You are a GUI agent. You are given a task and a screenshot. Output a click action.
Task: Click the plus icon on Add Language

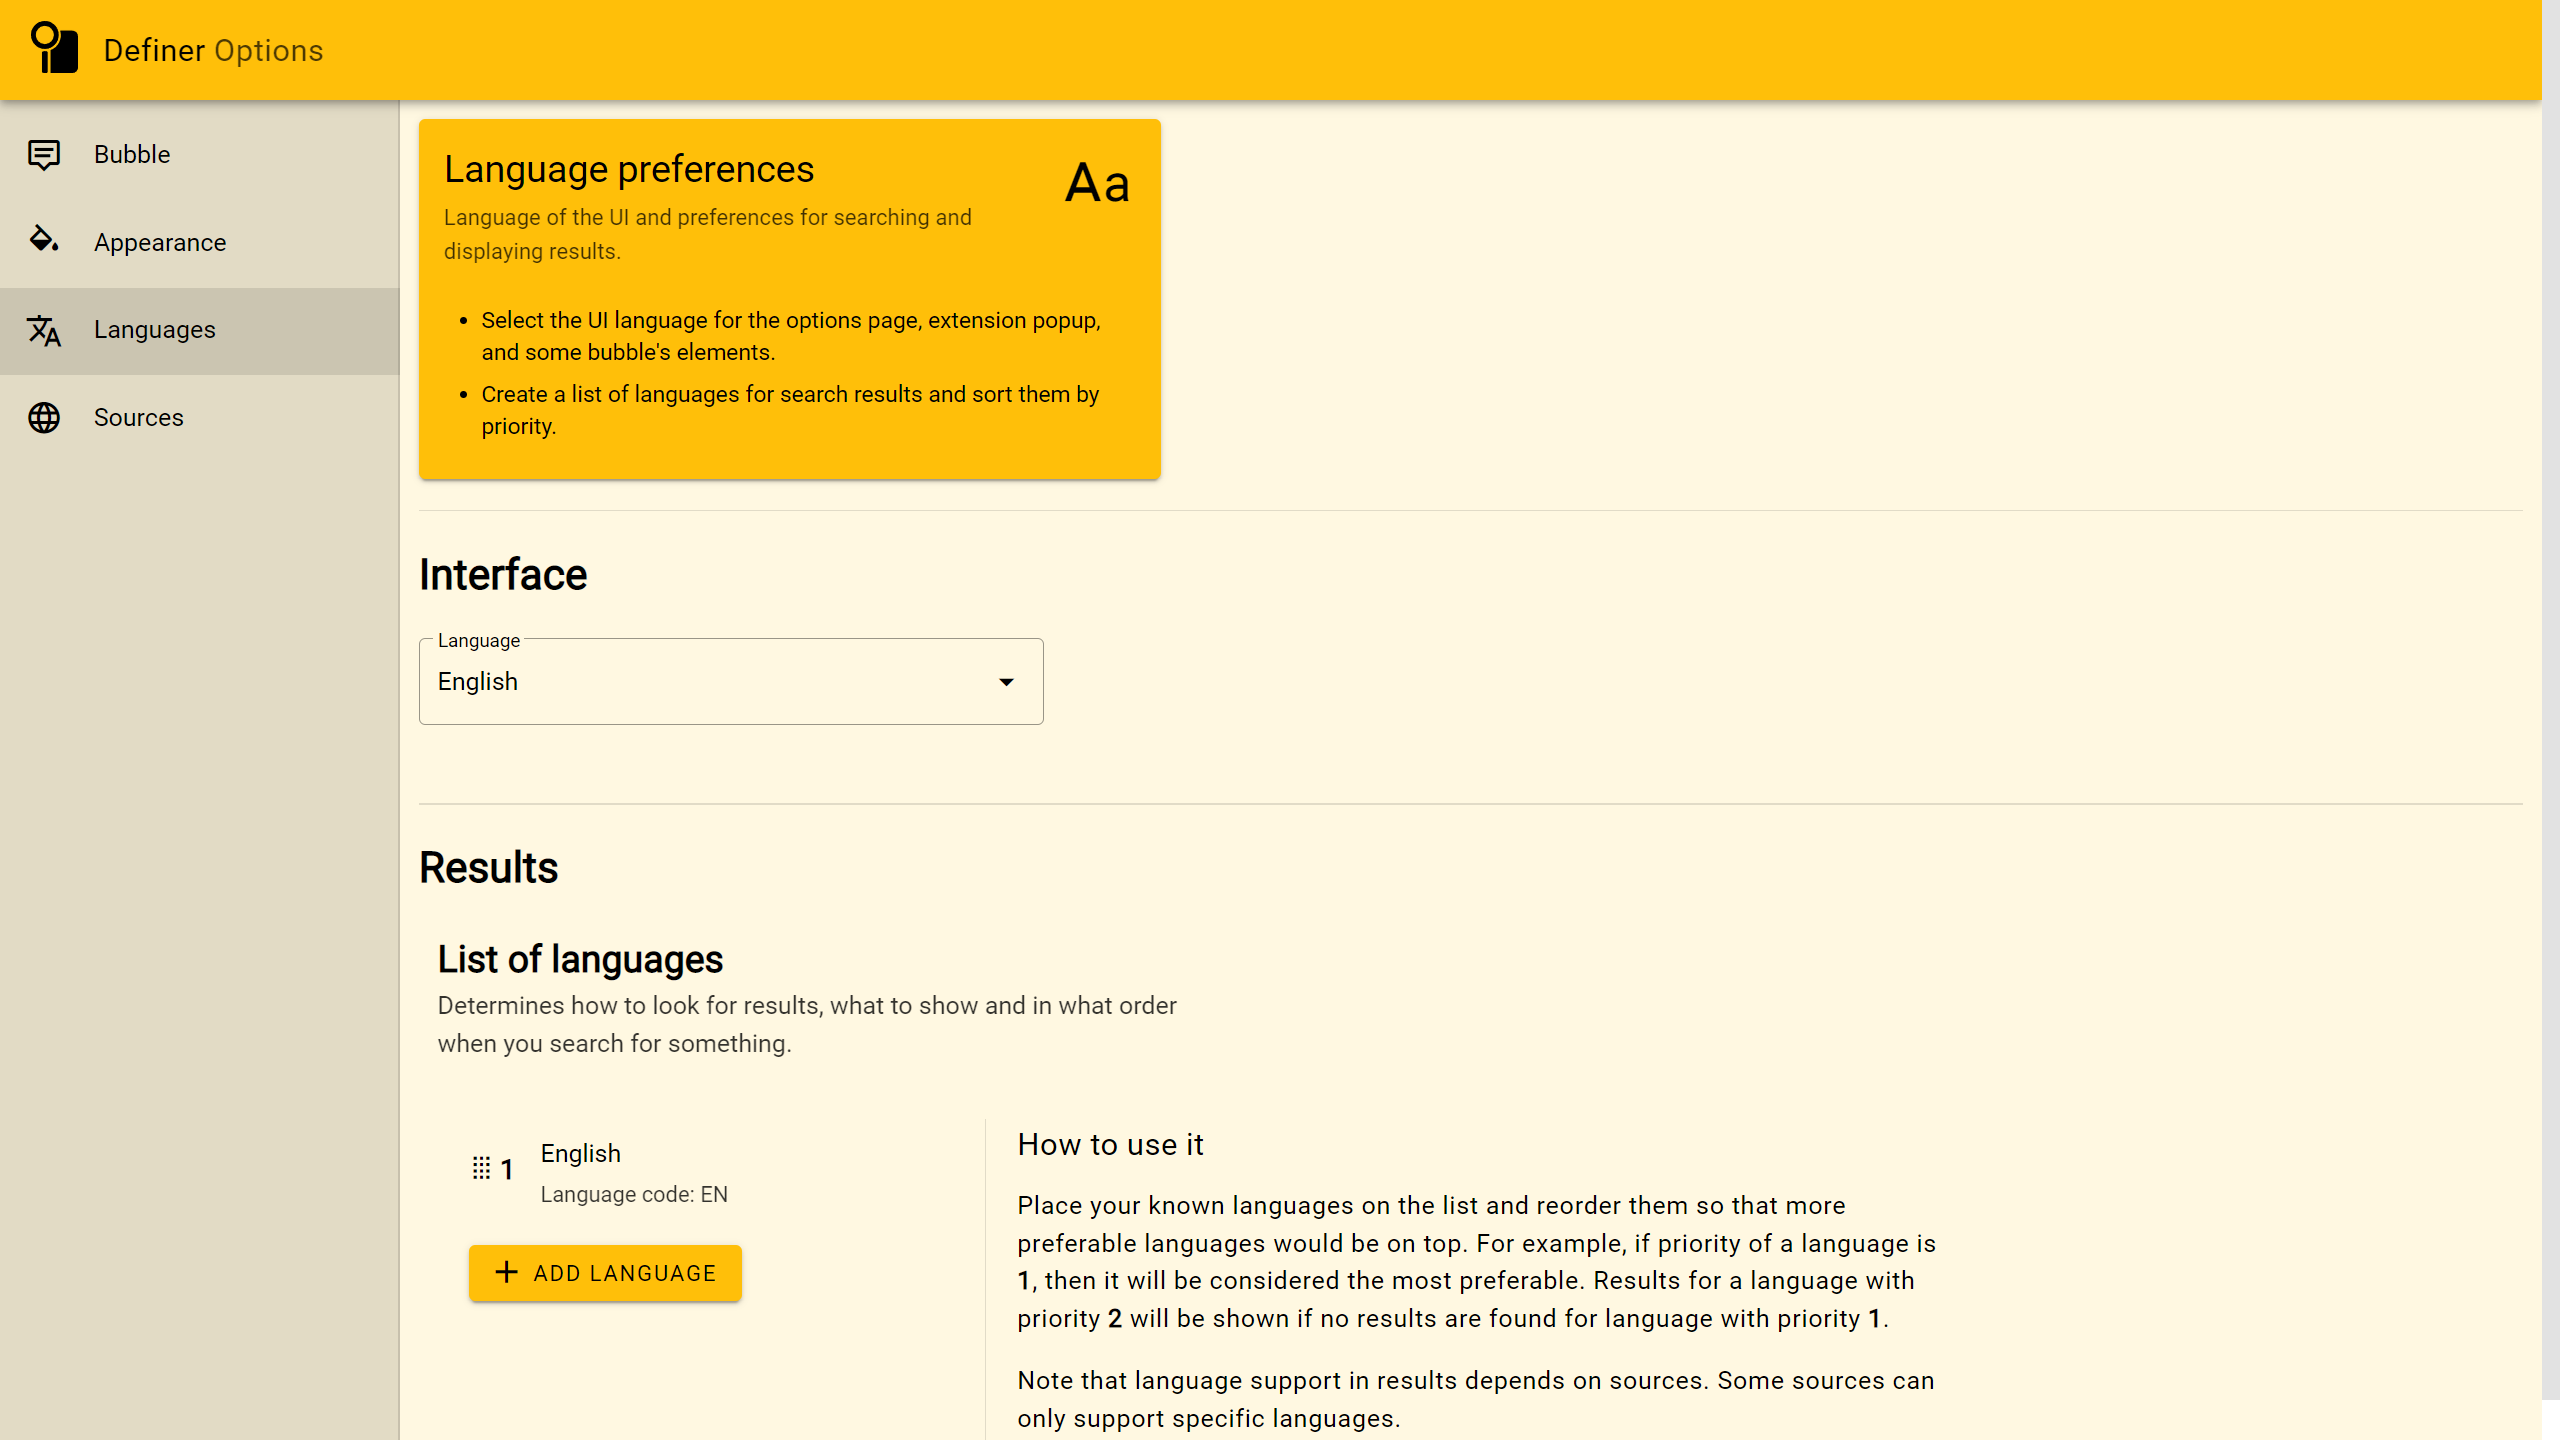[507, 1272]
